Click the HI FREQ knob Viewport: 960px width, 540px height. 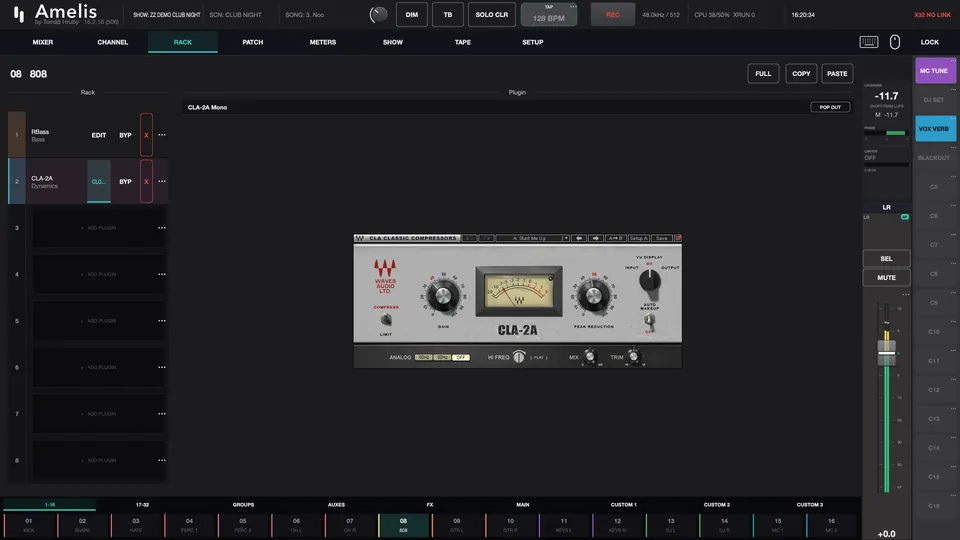519,357
